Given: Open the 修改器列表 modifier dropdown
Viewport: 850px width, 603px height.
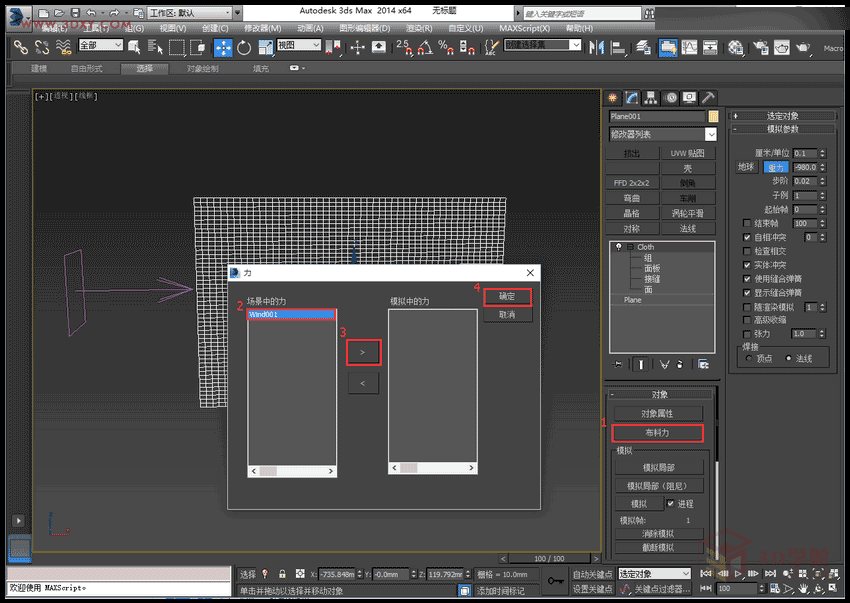Looking at the screenshot, I should click(x=662, y=134).
